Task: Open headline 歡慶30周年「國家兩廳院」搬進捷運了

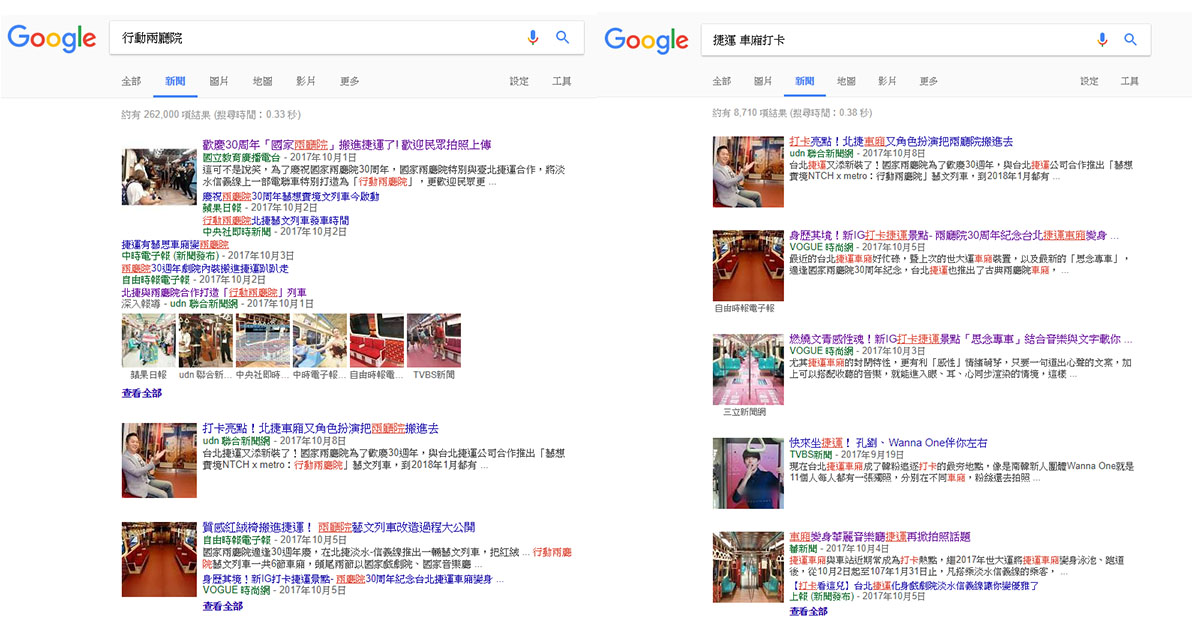Action: click(x=347, y=145)
